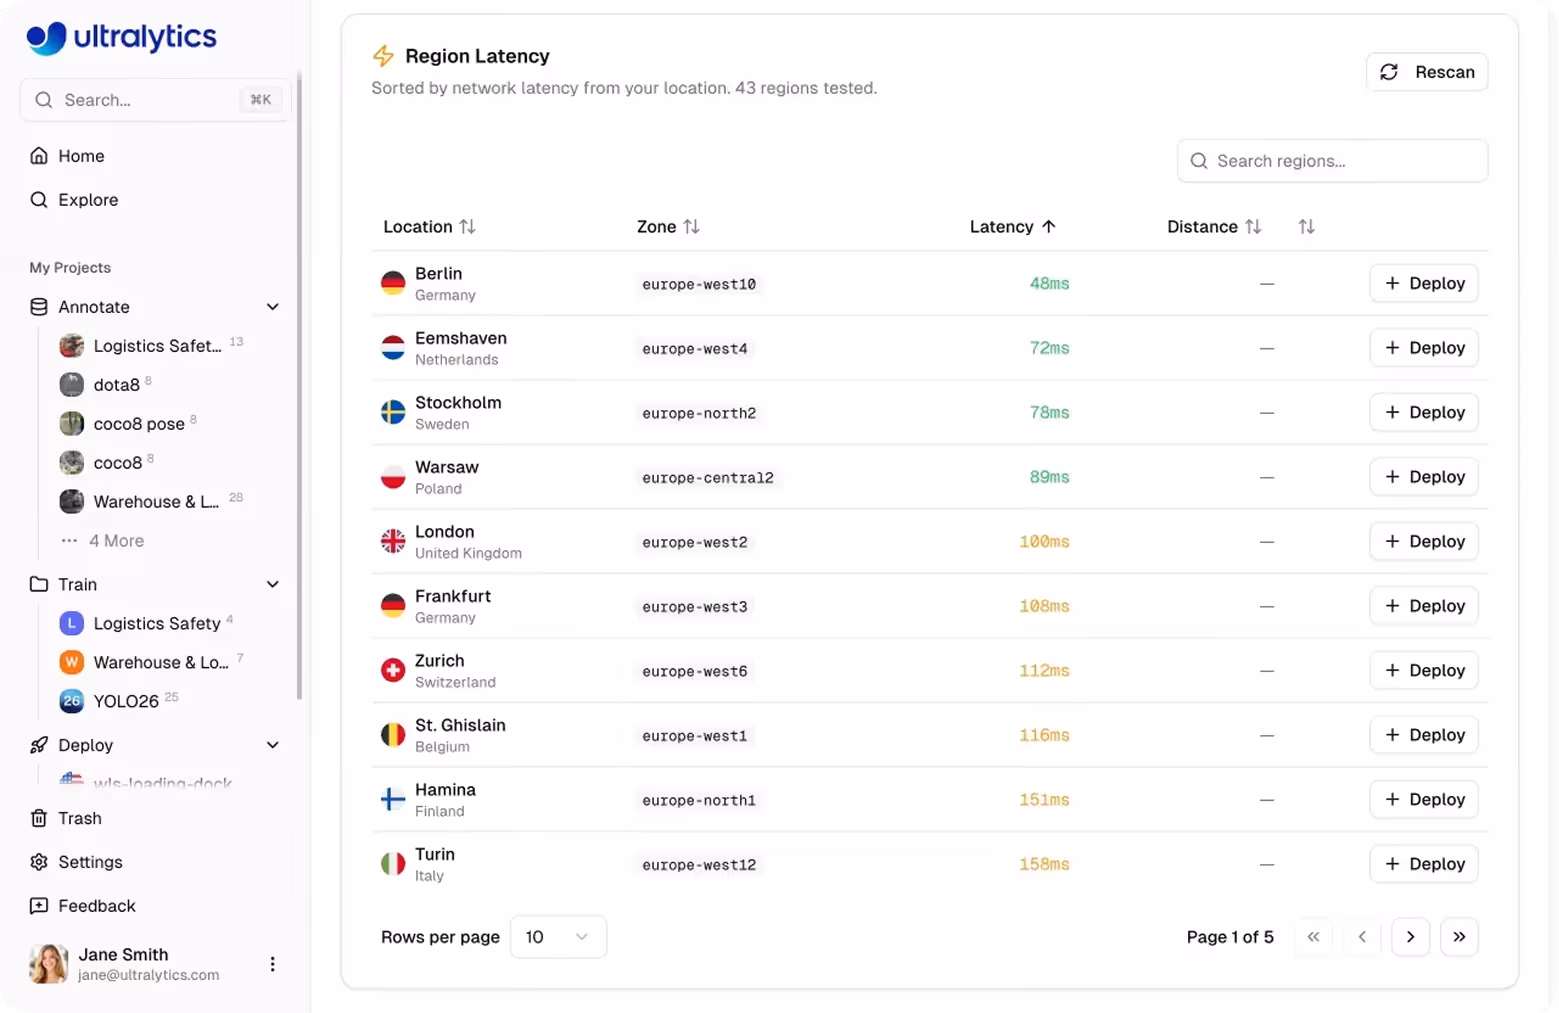1559x1013 pixels.
Task: Click the Search regions input field
Action: pyautogui.click(x=1332, y=161)
